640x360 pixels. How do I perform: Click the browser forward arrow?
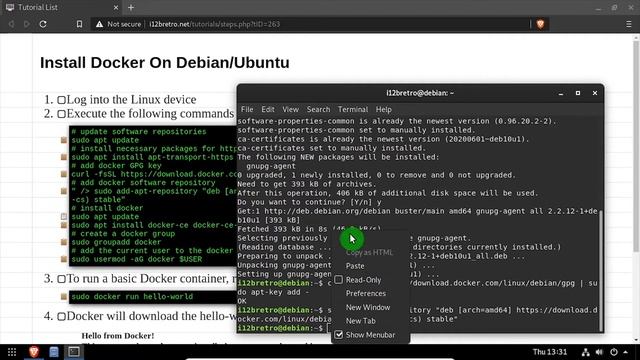27,24
